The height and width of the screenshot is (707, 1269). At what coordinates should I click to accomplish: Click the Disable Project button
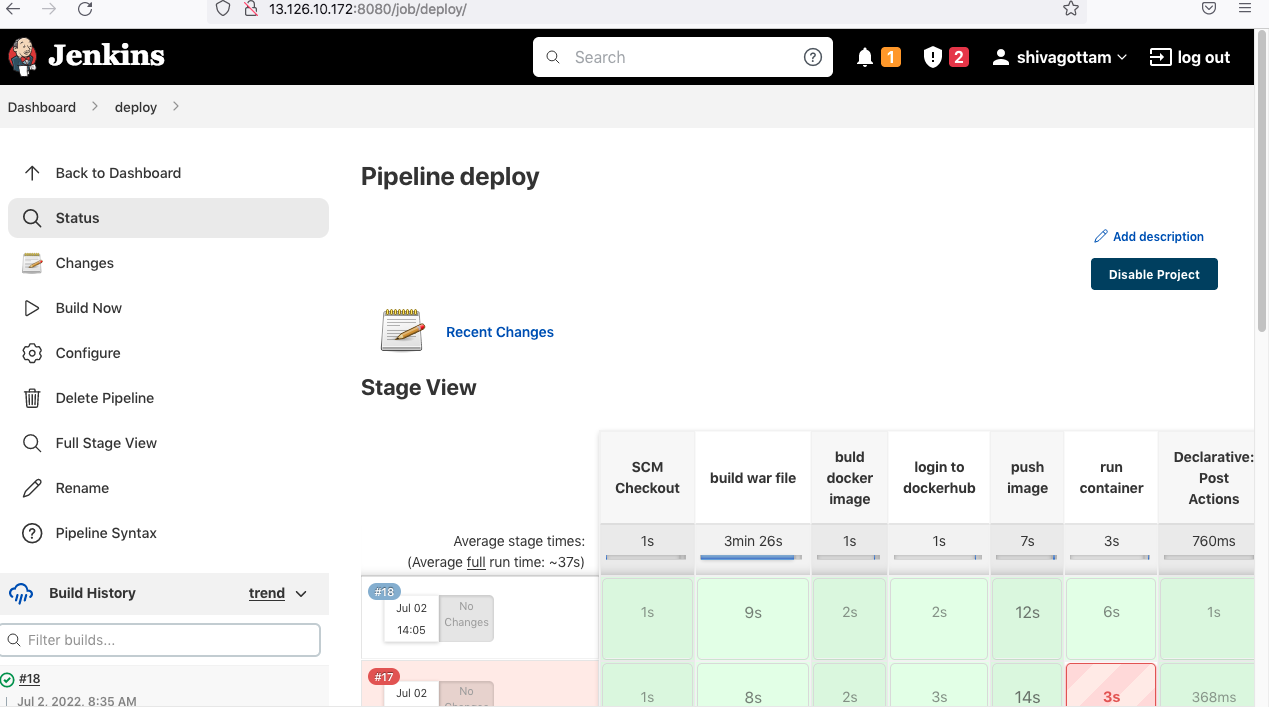[x=1154, y=274]
